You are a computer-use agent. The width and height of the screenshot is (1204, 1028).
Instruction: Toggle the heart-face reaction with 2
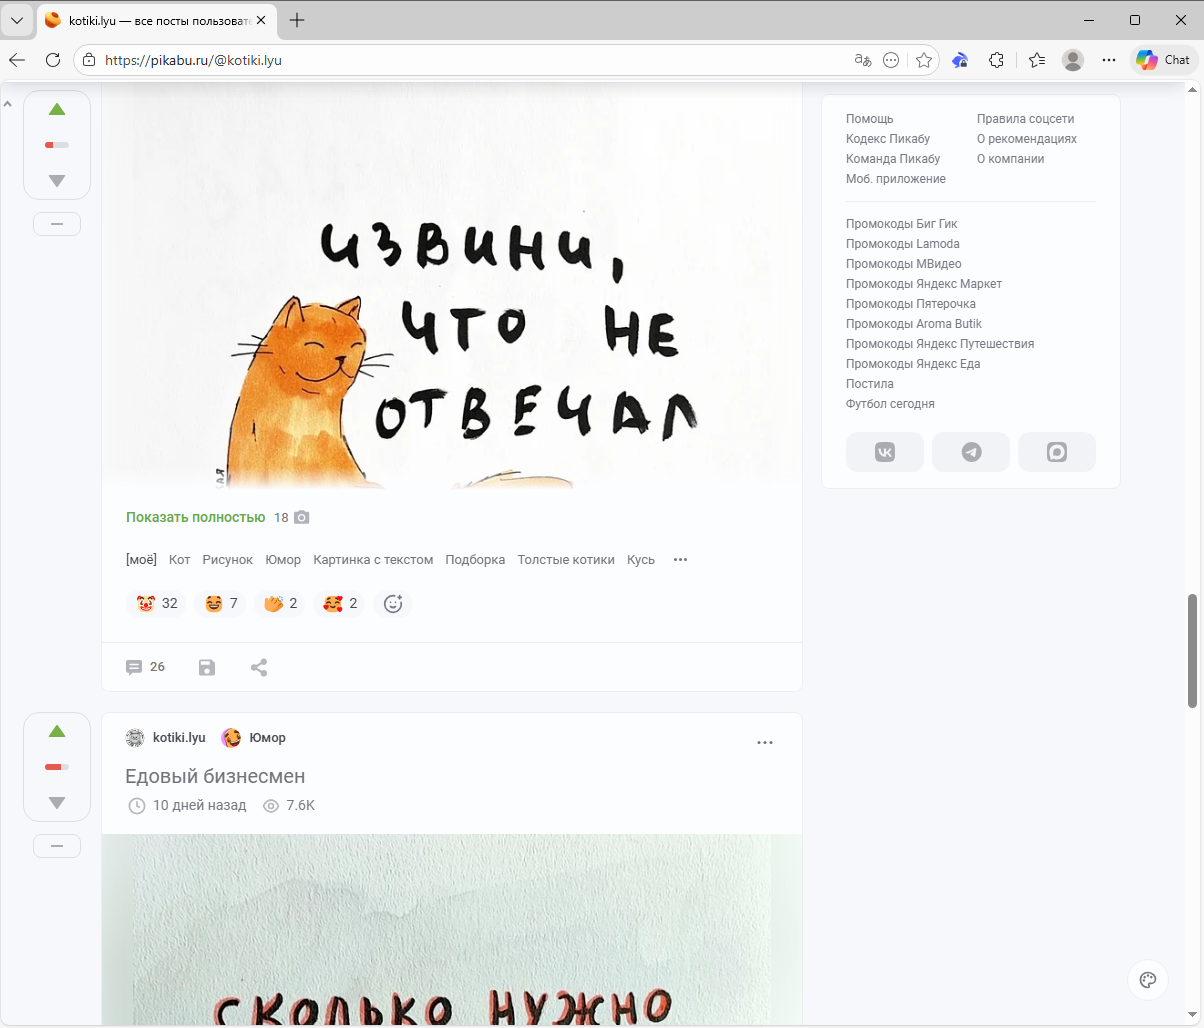point(340,604)
